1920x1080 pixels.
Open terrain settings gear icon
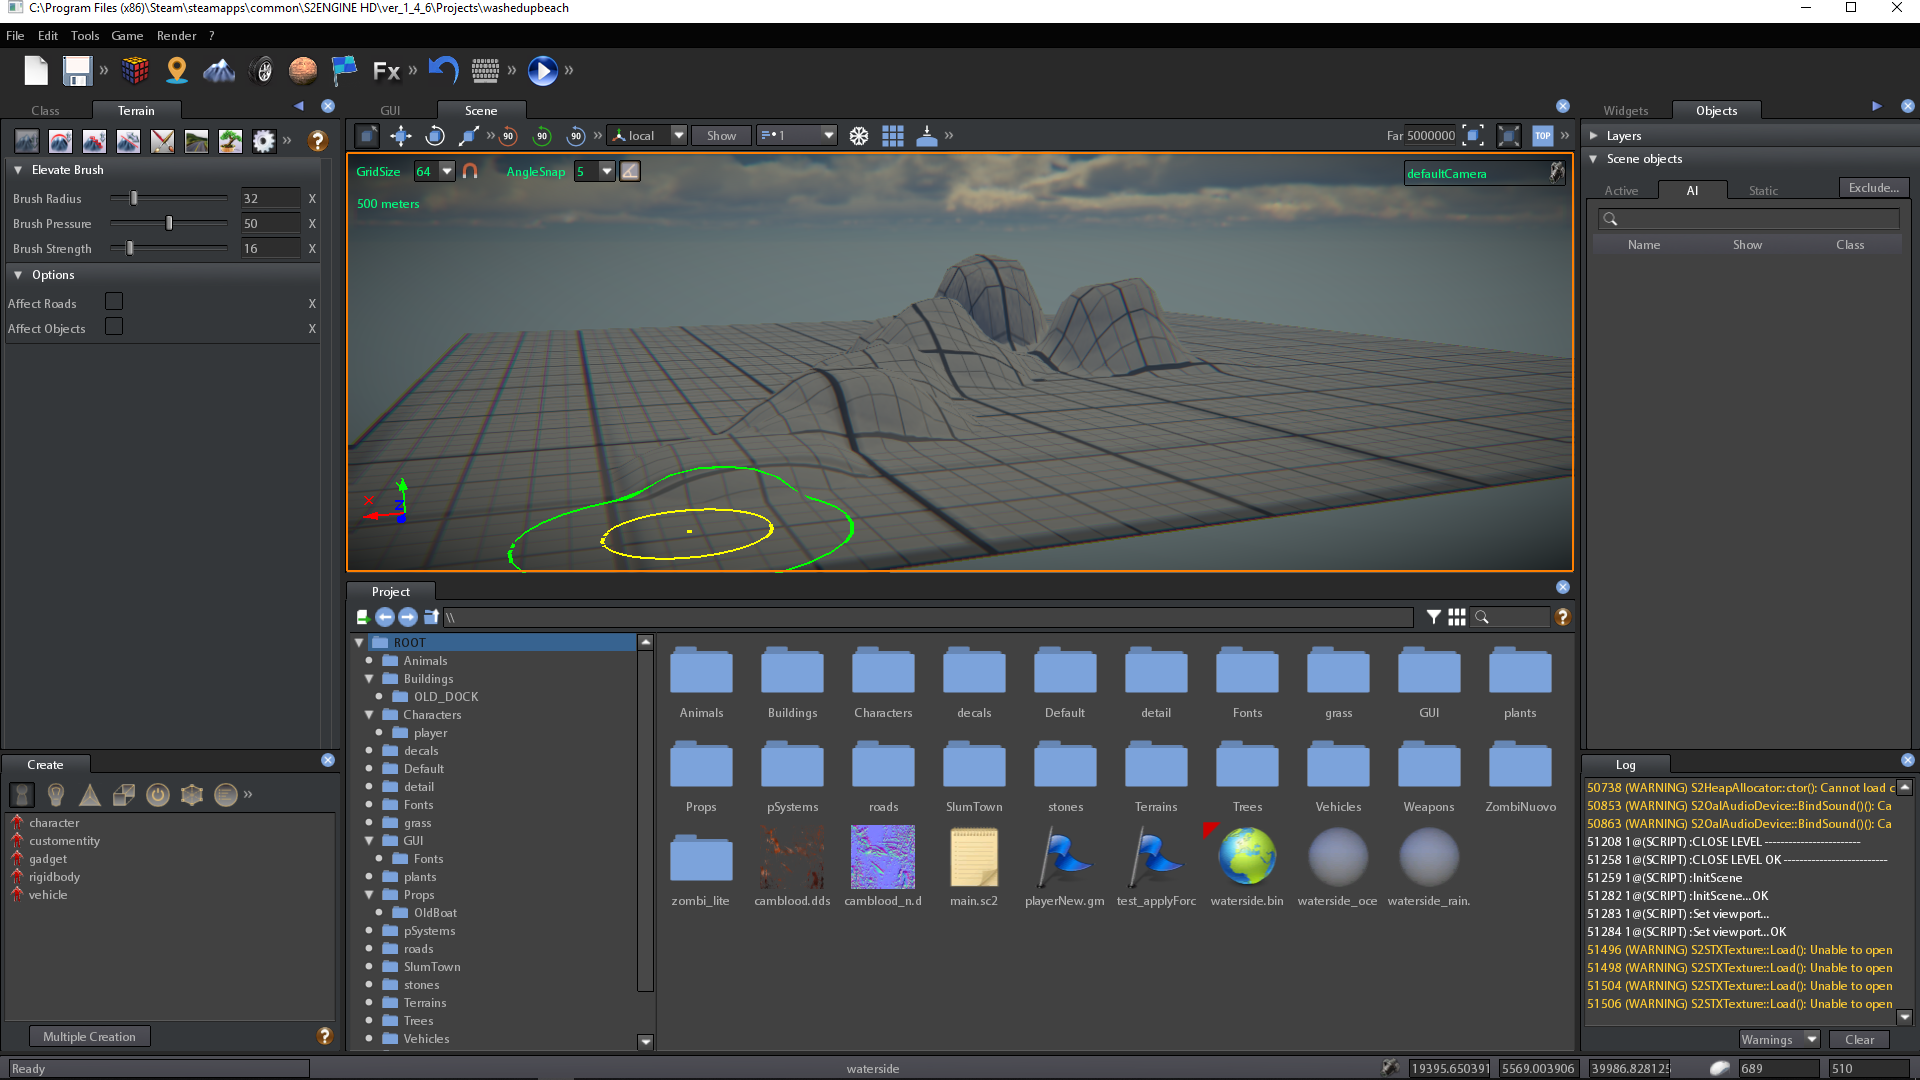pyautogui.click(x=264, y=142)
